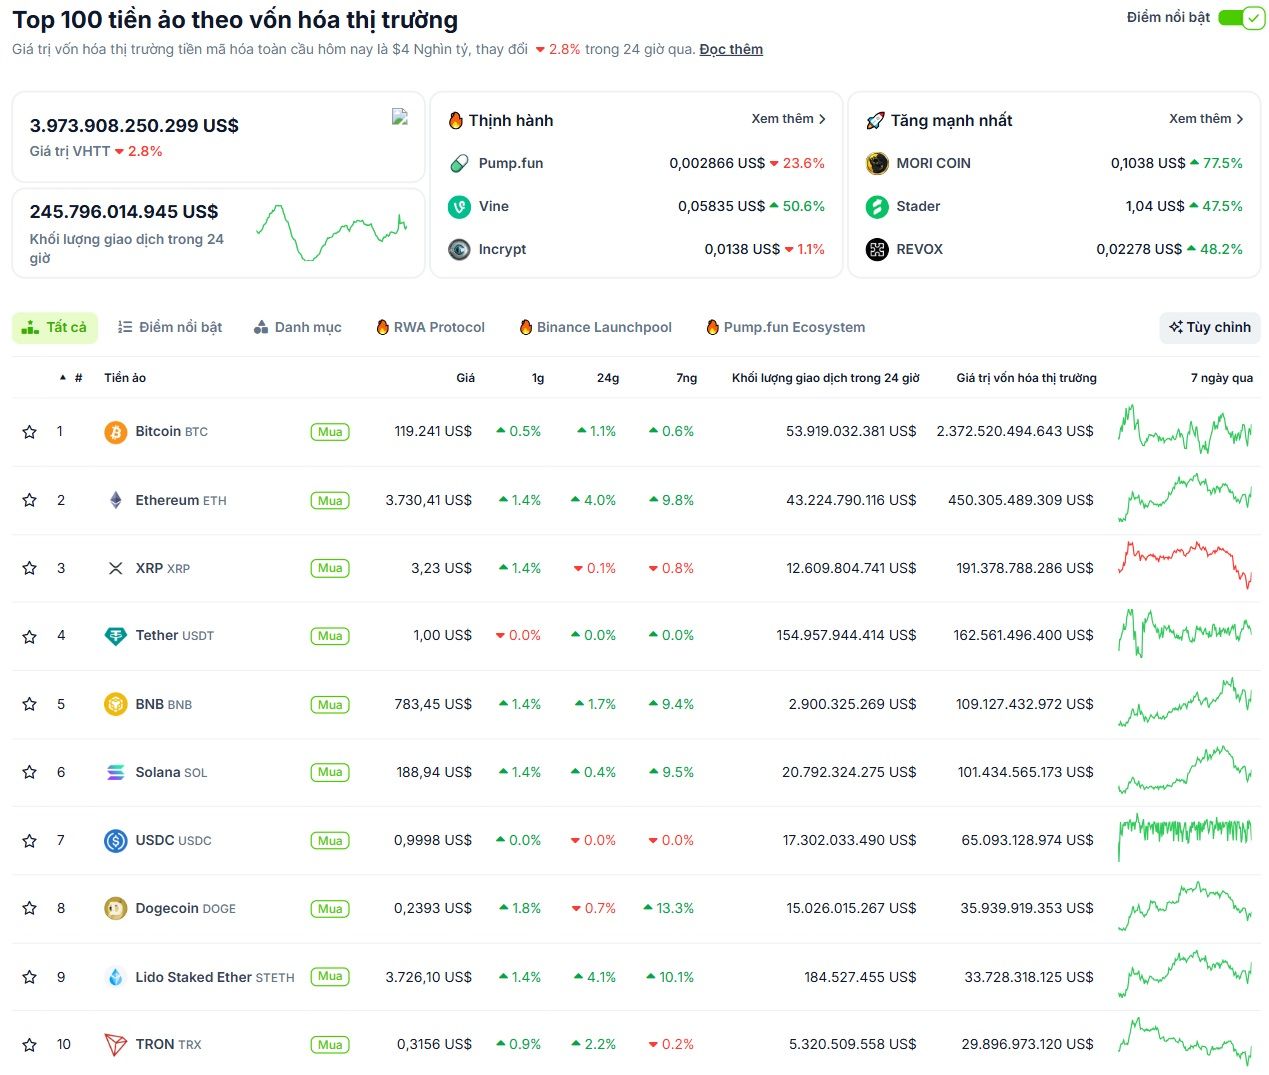Click Mua button for Ethereum
Screen dimensions: 1269x1075
(330, 500)
